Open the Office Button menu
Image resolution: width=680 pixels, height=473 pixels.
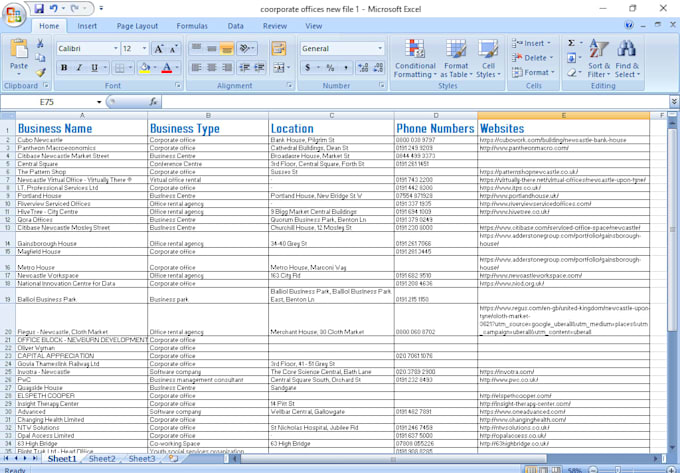[14, 15]
